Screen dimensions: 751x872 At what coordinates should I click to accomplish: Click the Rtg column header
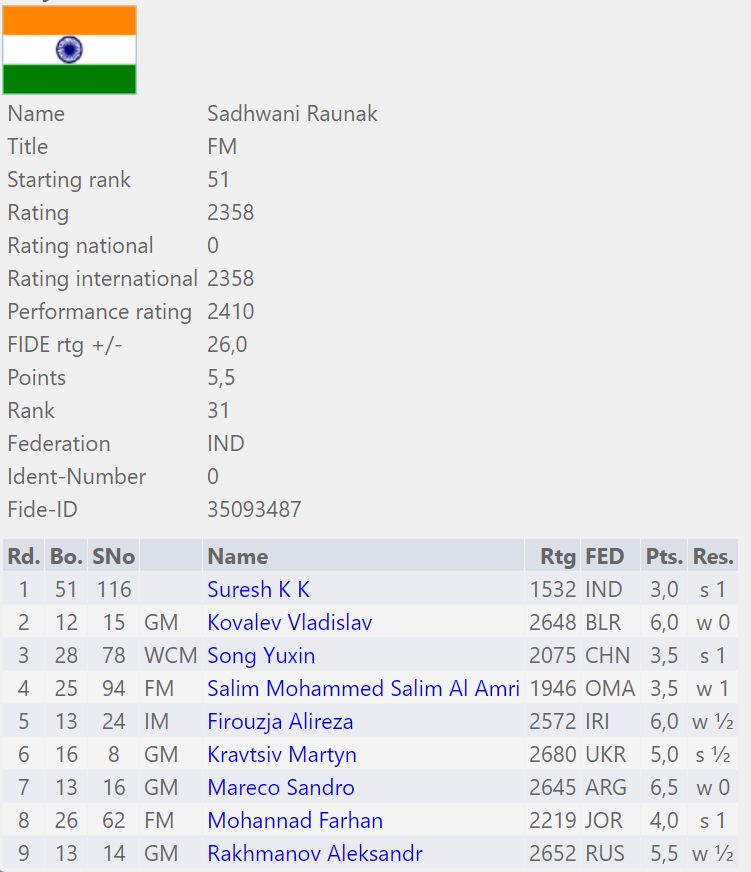tap(558, 556)
